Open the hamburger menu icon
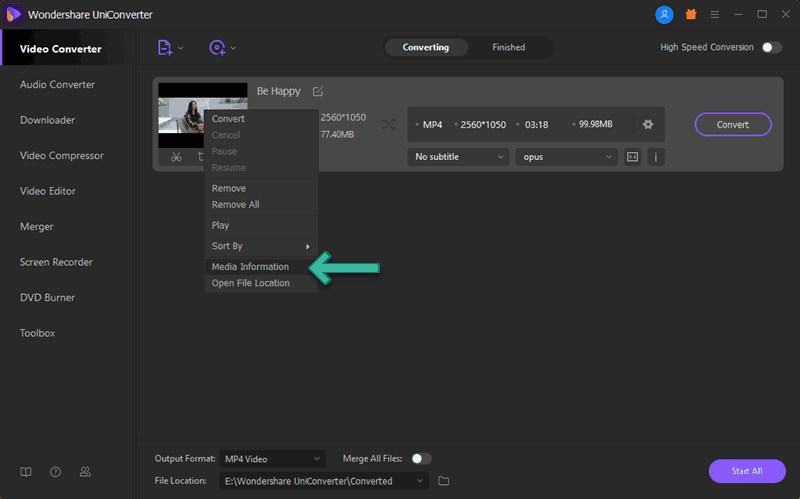The width and height of the screenshot is (800, 499). [x=715, y=15]
